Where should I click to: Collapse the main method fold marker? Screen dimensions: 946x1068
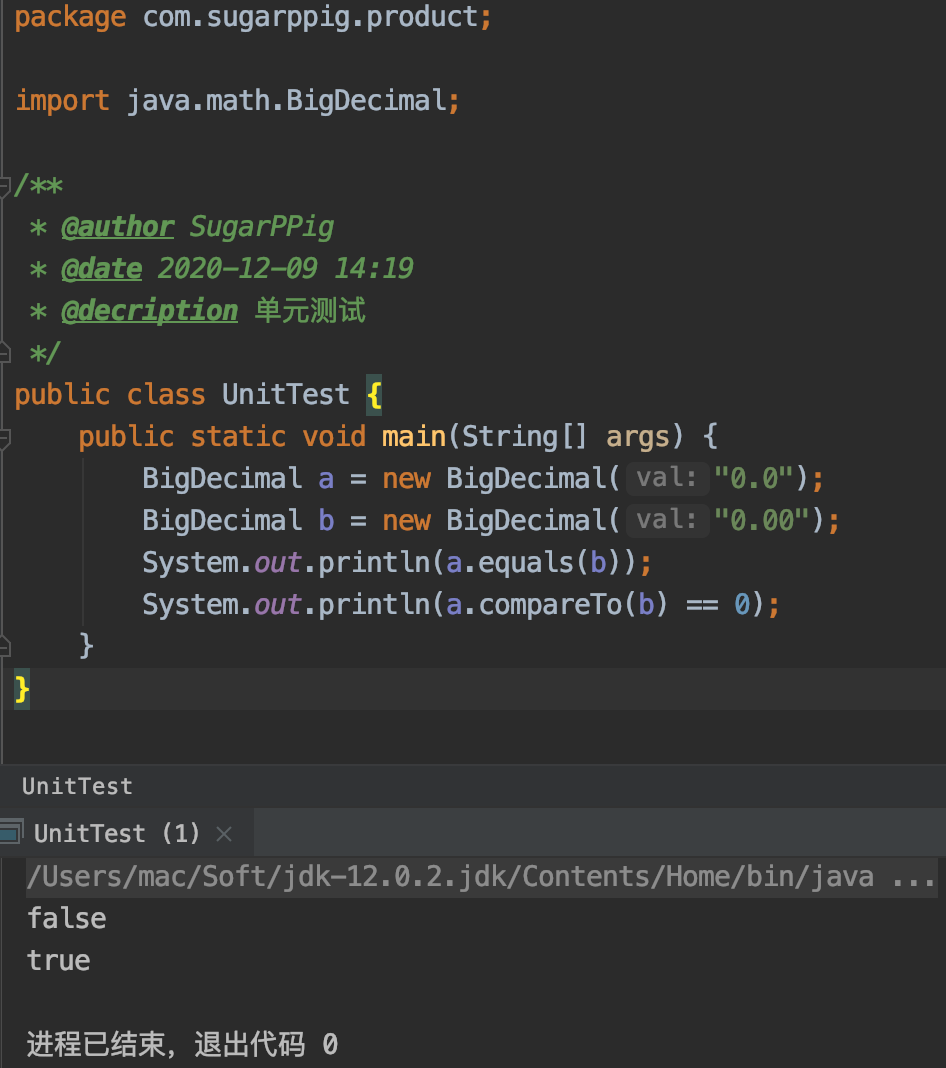coord(3,438)
